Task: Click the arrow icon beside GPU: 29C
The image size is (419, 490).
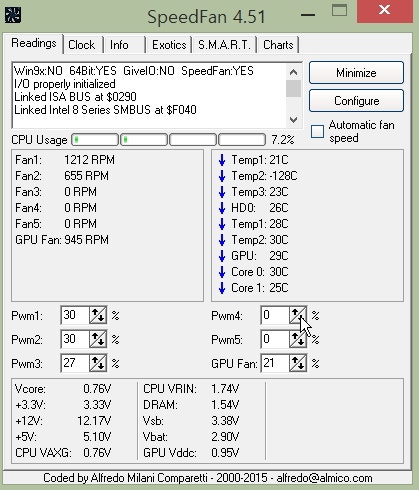Action: tap(222, 256)
